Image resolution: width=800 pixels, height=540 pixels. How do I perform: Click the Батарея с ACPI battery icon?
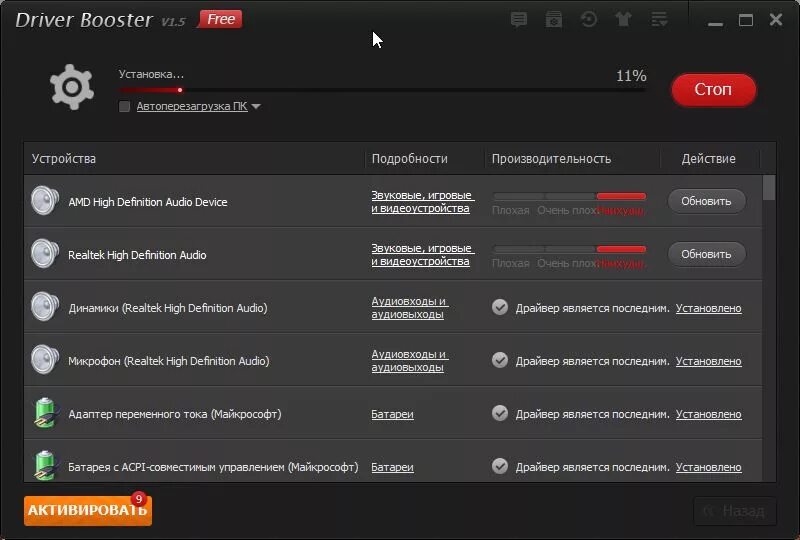pyautogui.click(x=46, y=465)
